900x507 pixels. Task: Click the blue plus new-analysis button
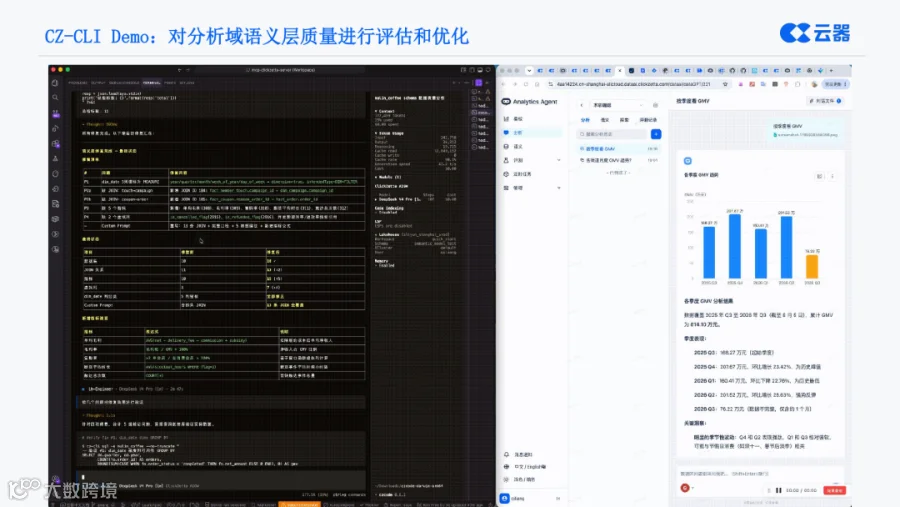(x=655, y=134)
